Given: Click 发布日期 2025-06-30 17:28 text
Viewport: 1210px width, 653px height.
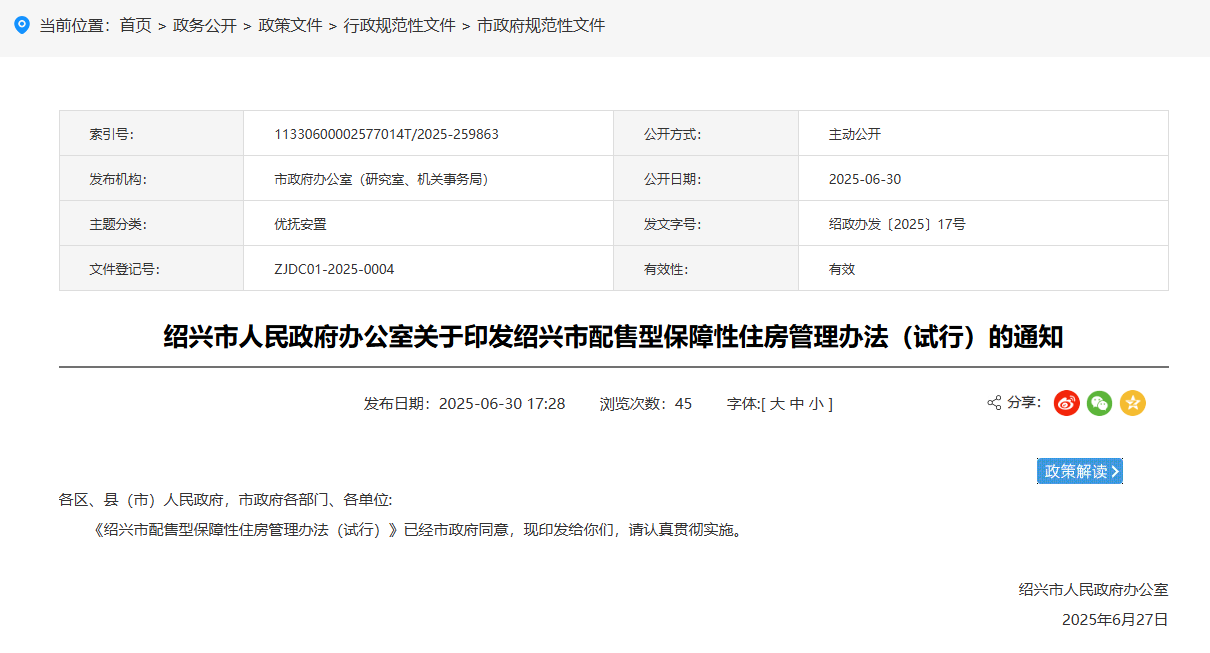Looking at the screenshot, I should coord(465,404).
